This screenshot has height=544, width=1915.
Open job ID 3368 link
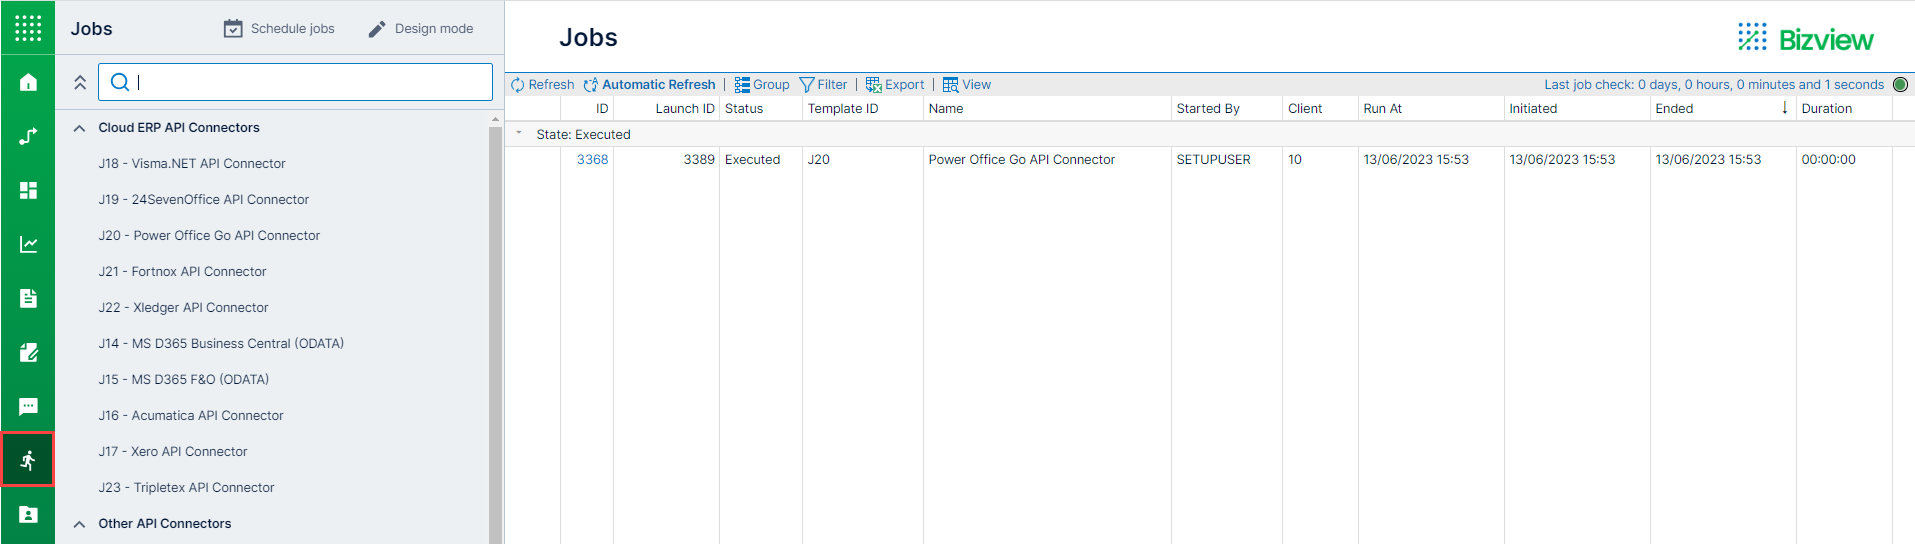pyautogui.click(x=592, y=159)
